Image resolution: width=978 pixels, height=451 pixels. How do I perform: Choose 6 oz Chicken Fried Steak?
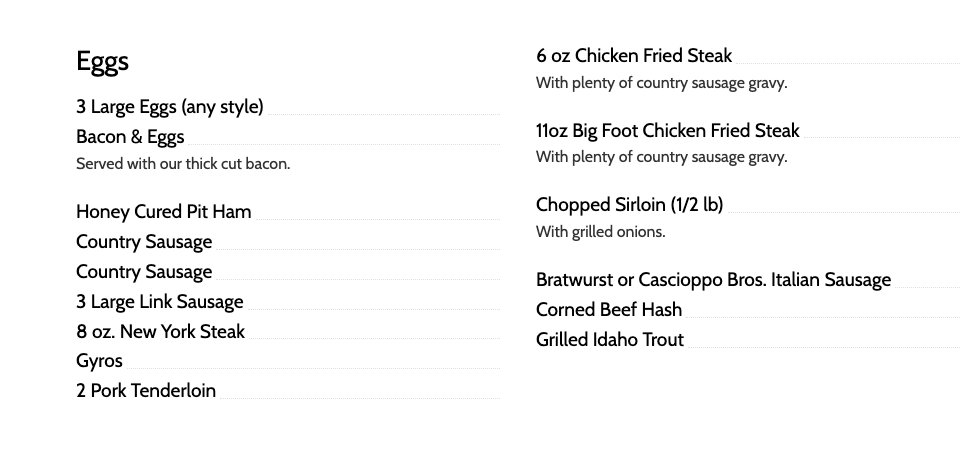634,56
